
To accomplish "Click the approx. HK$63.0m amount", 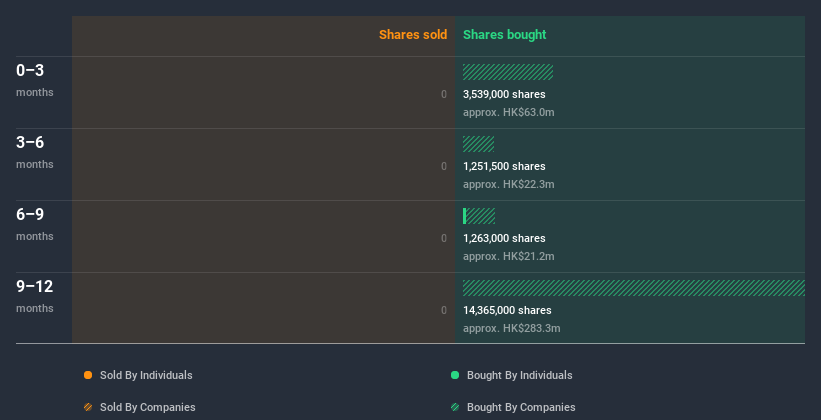I will [508, 112].
